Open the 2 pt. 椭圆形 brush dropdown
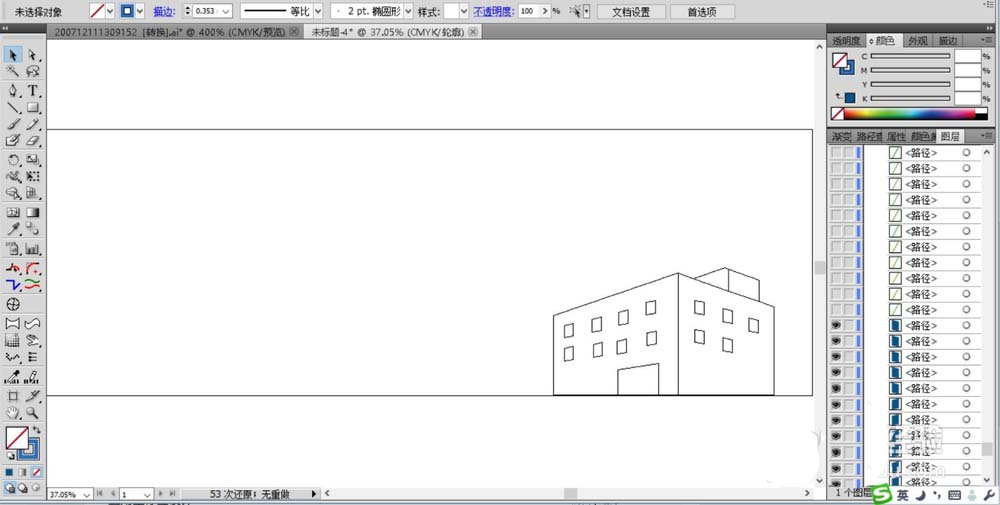This screenshot has width=1000, height=505. point(408,11)
